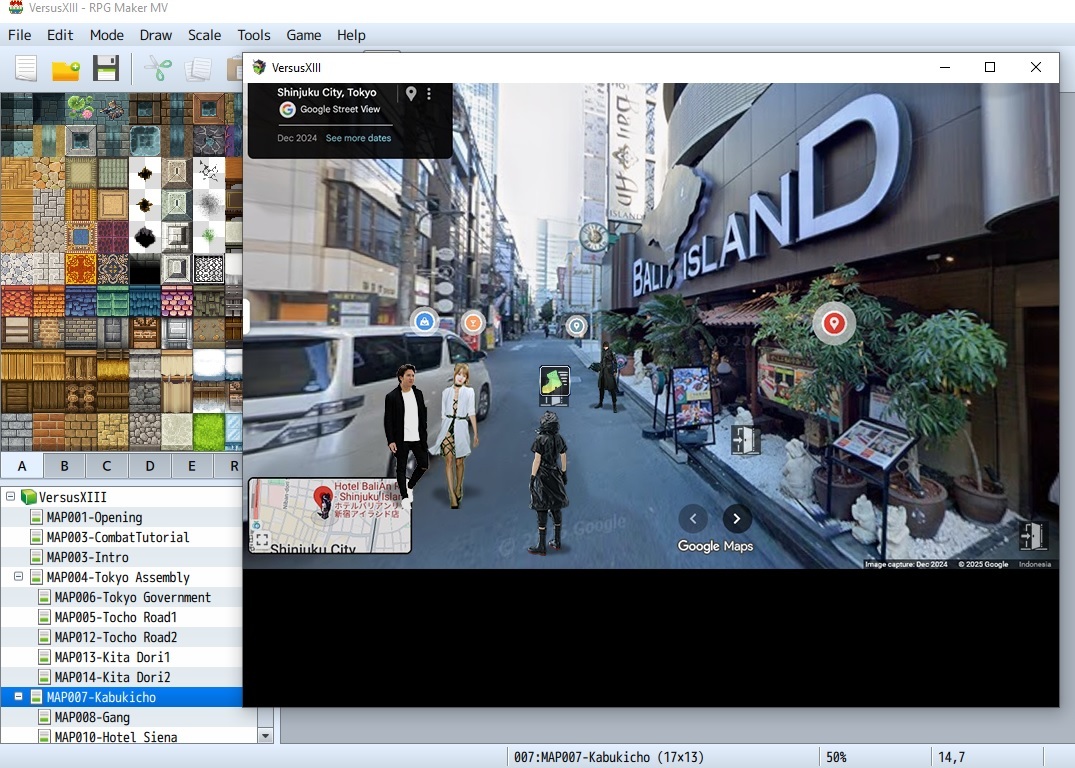
Task: Collapse the MAP007-Kabukicho tree node
Action: [19, 697]
